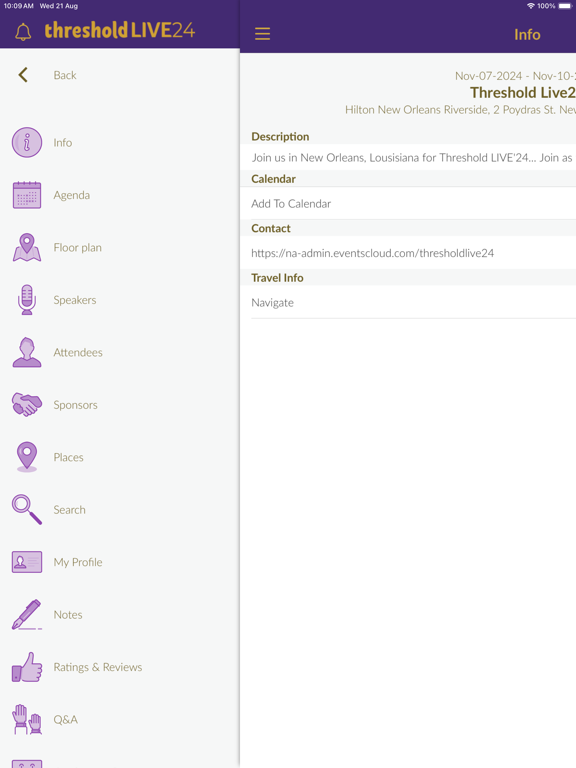Select the Notes menu label
This screenshot has width=576, height=768.
point(68,614)
